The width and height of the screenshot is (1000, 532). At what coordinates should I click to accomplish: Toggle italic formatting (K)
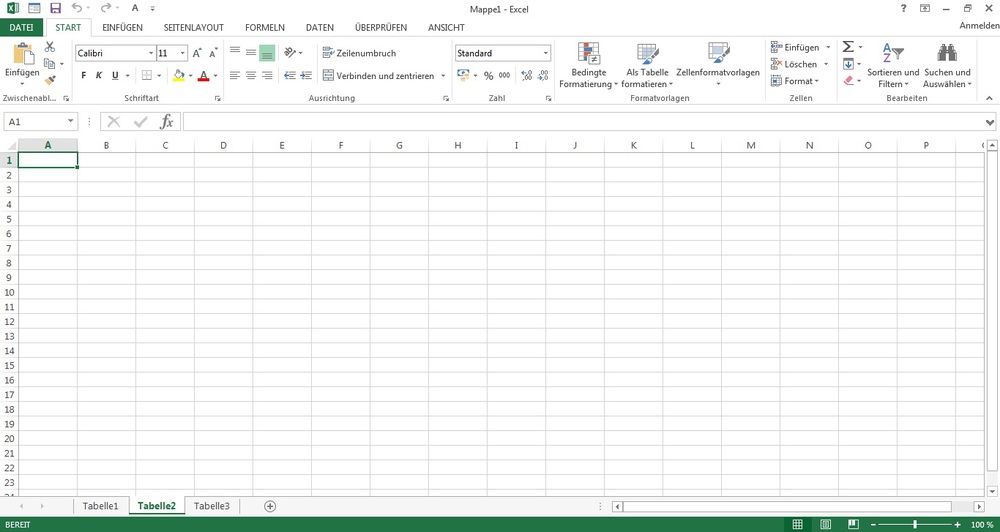(99, 76)
